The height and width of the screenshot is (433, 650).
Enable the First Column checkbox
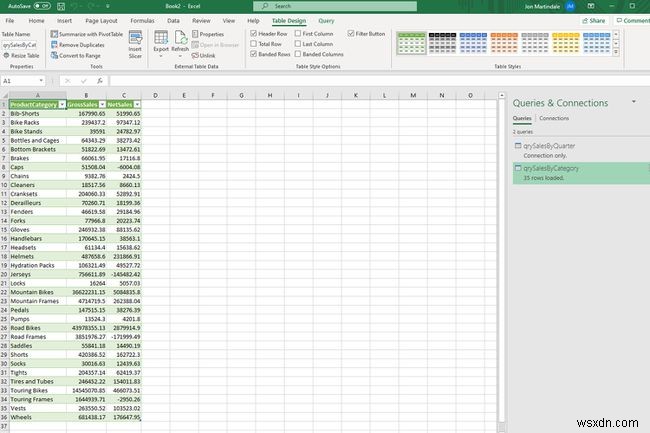tap(298, 33)
